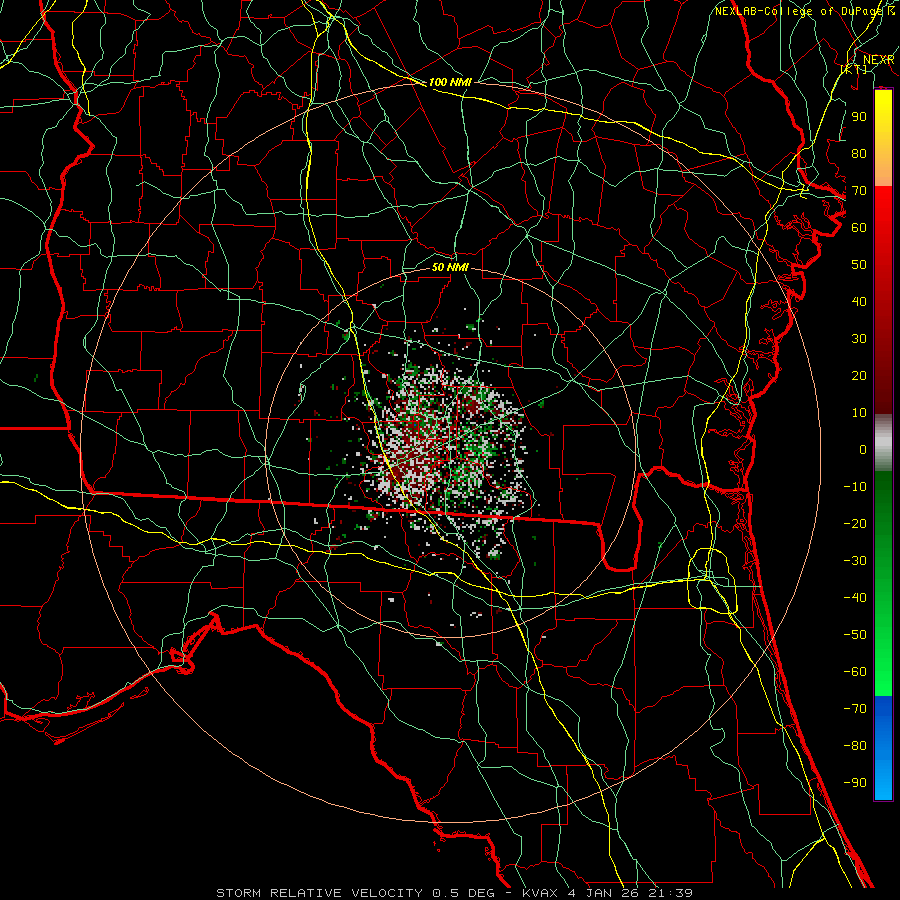Click the "-50" value on the velocity scale
This screenshot has height=900, width=900.
pyautogui.click(x=855, y=635)
